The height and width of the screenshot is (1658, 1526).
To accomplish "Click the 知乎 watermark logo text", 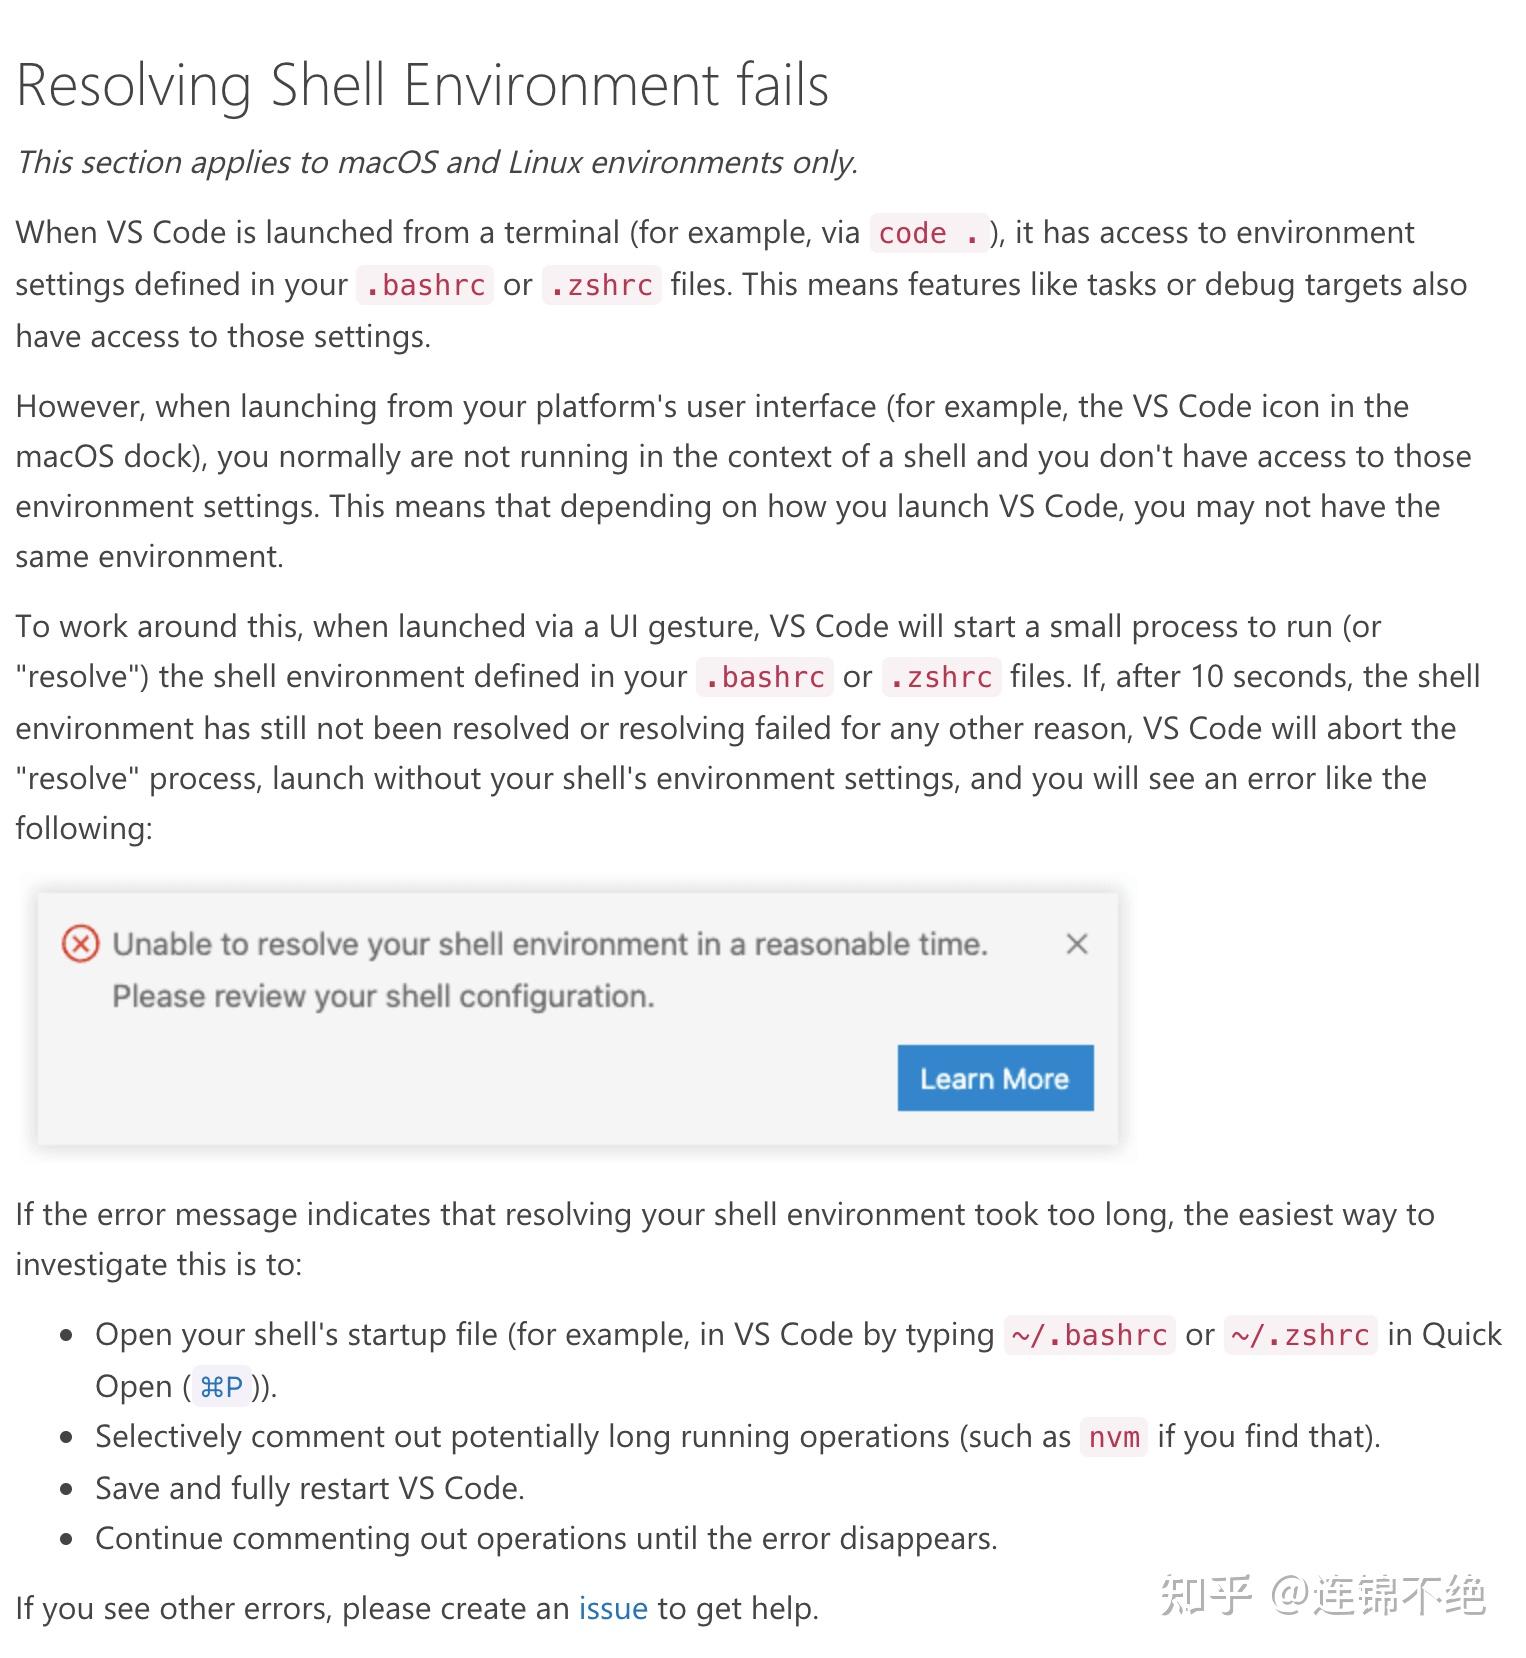I will click(1206, 1594).
